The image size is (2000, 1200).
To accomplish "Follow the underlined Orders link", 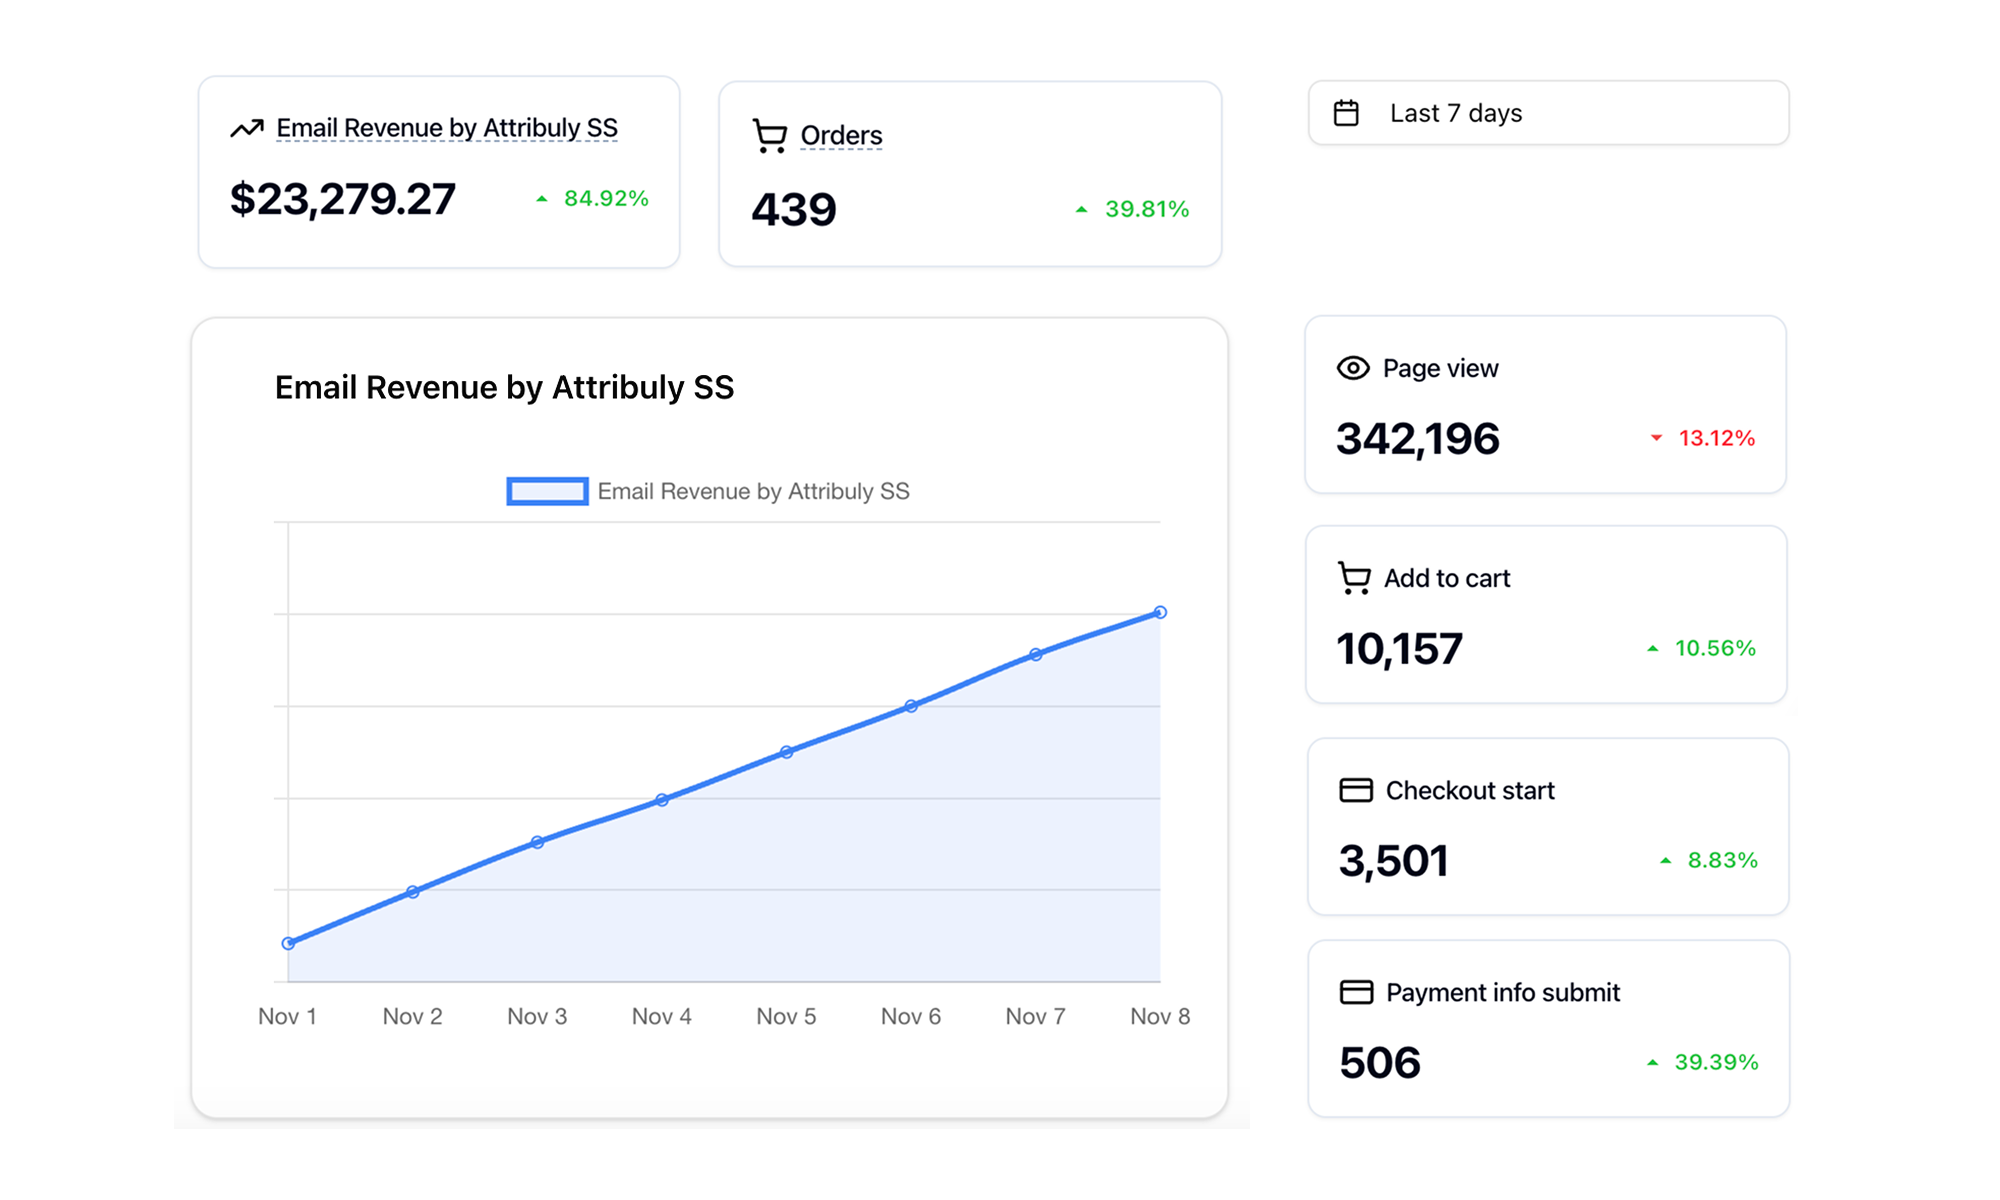I will (841, 135).
